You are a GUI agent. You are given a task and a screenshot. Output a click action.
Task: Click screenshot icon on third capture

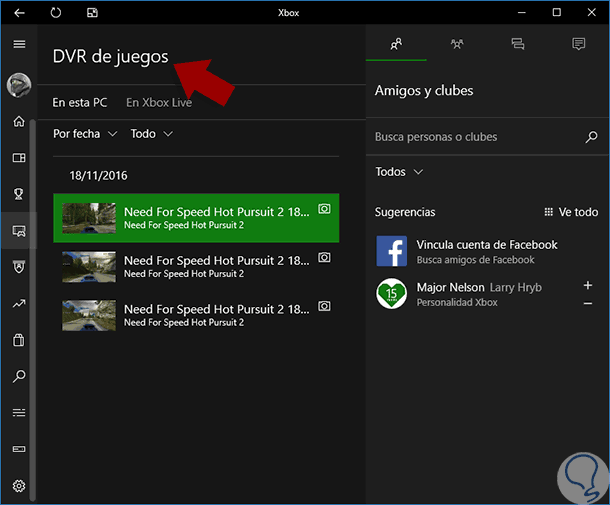[324, 306]
